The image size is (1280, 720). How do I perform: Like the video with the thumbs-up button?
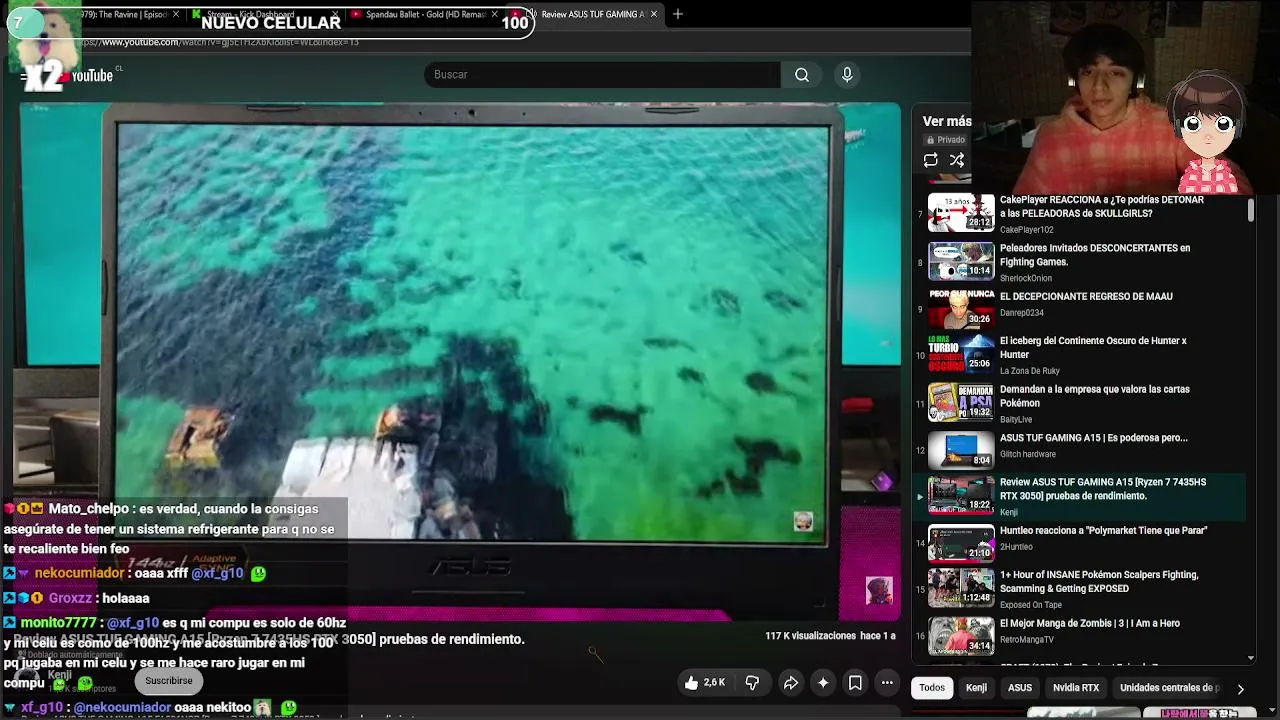[705, 683]
